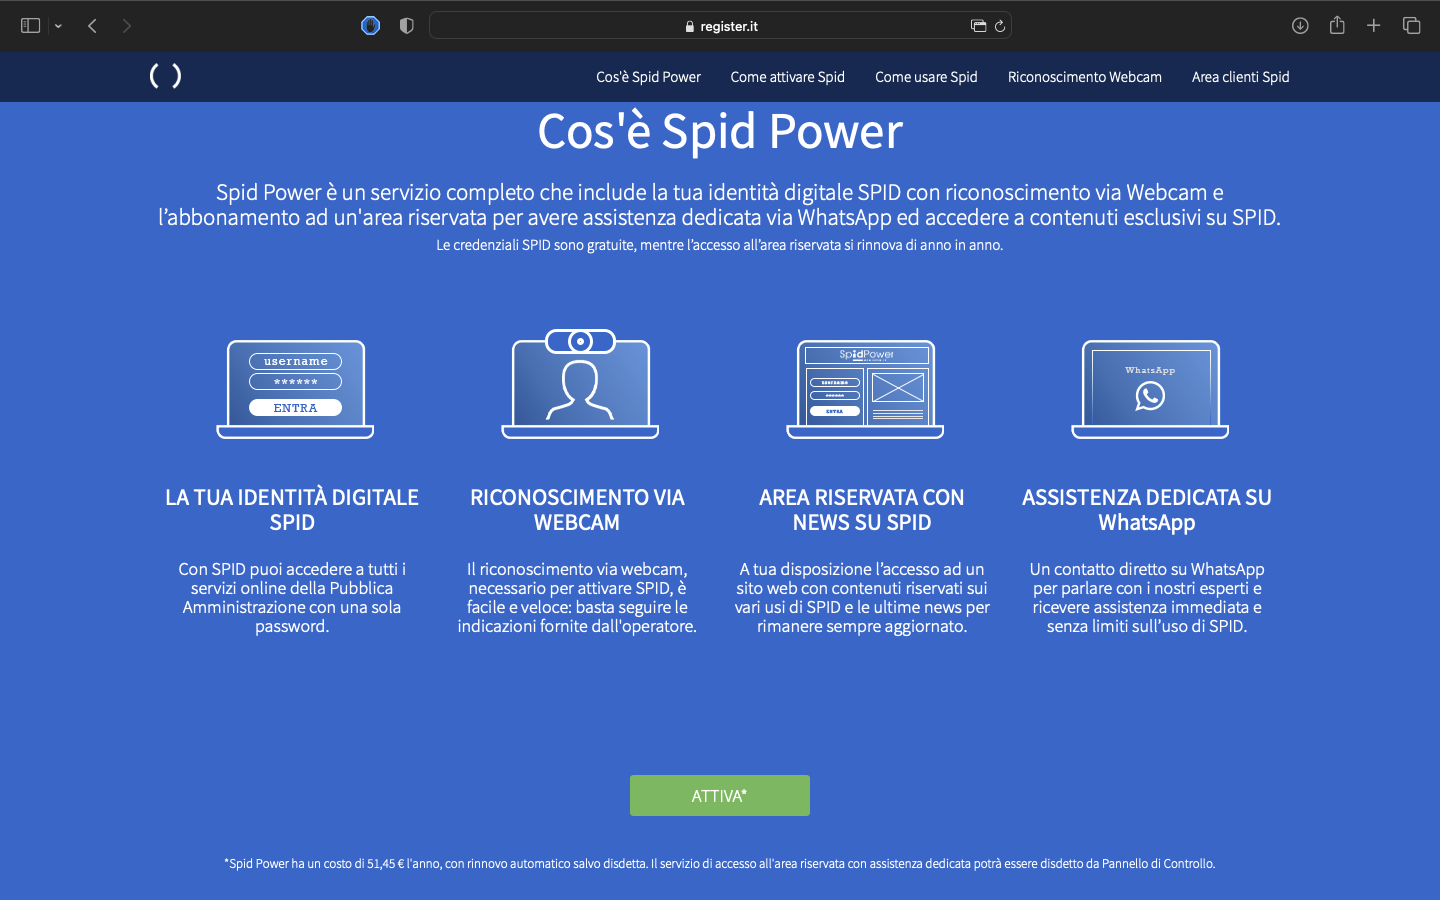1440x900 pixels.
Task: Click the privacy shield extension icon
Action: [406, 25]
